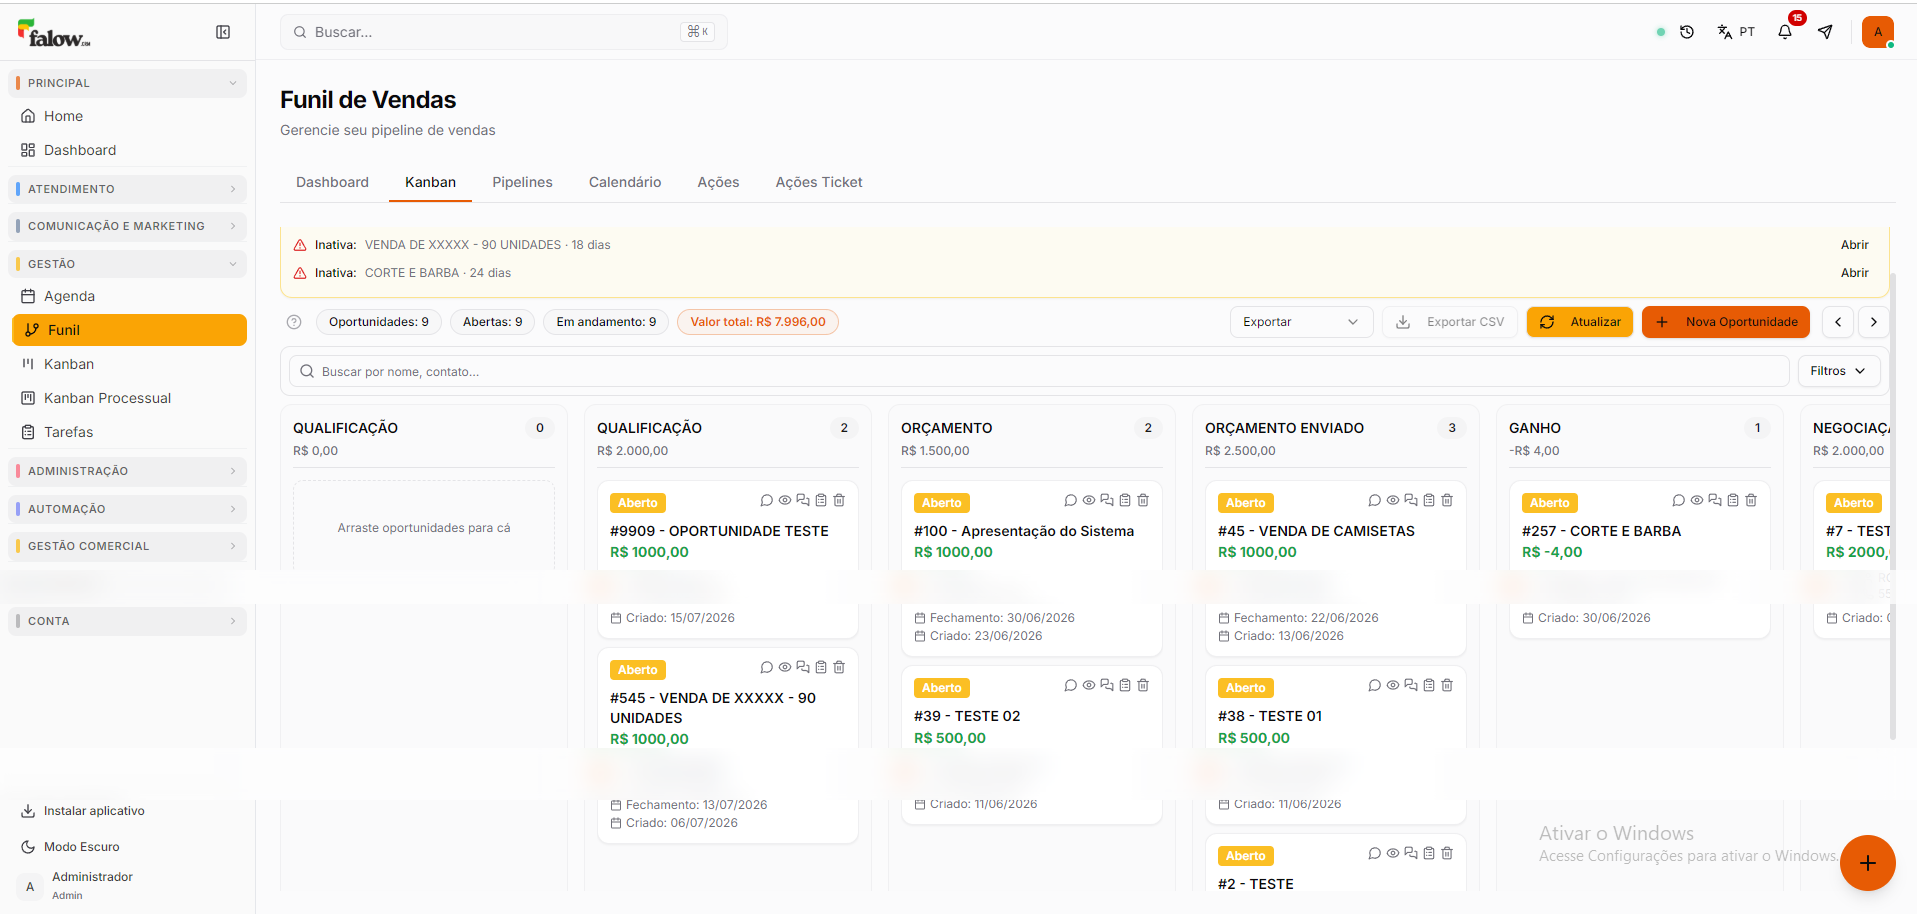Click Abrir for CORTE E BARBA alert

(x=1854, y=273)
